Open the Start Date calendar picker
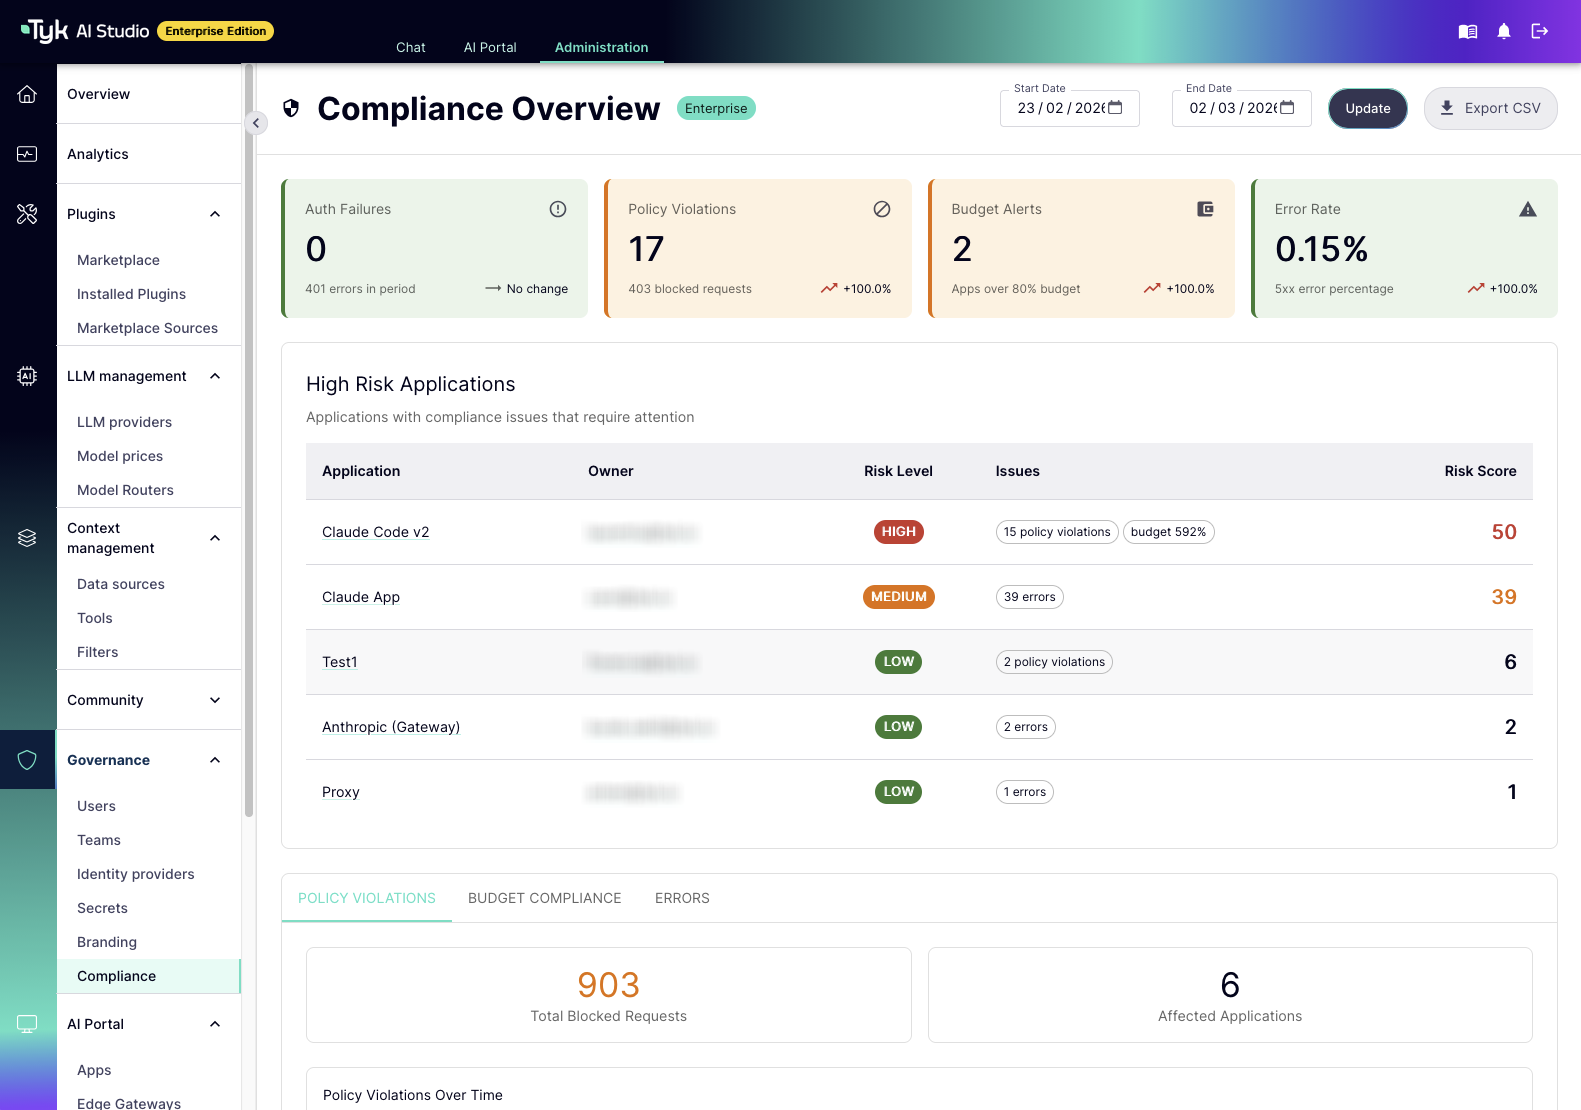Image resolution: width=1581 pixels, height=1110 pixels. click(1116, 108)
